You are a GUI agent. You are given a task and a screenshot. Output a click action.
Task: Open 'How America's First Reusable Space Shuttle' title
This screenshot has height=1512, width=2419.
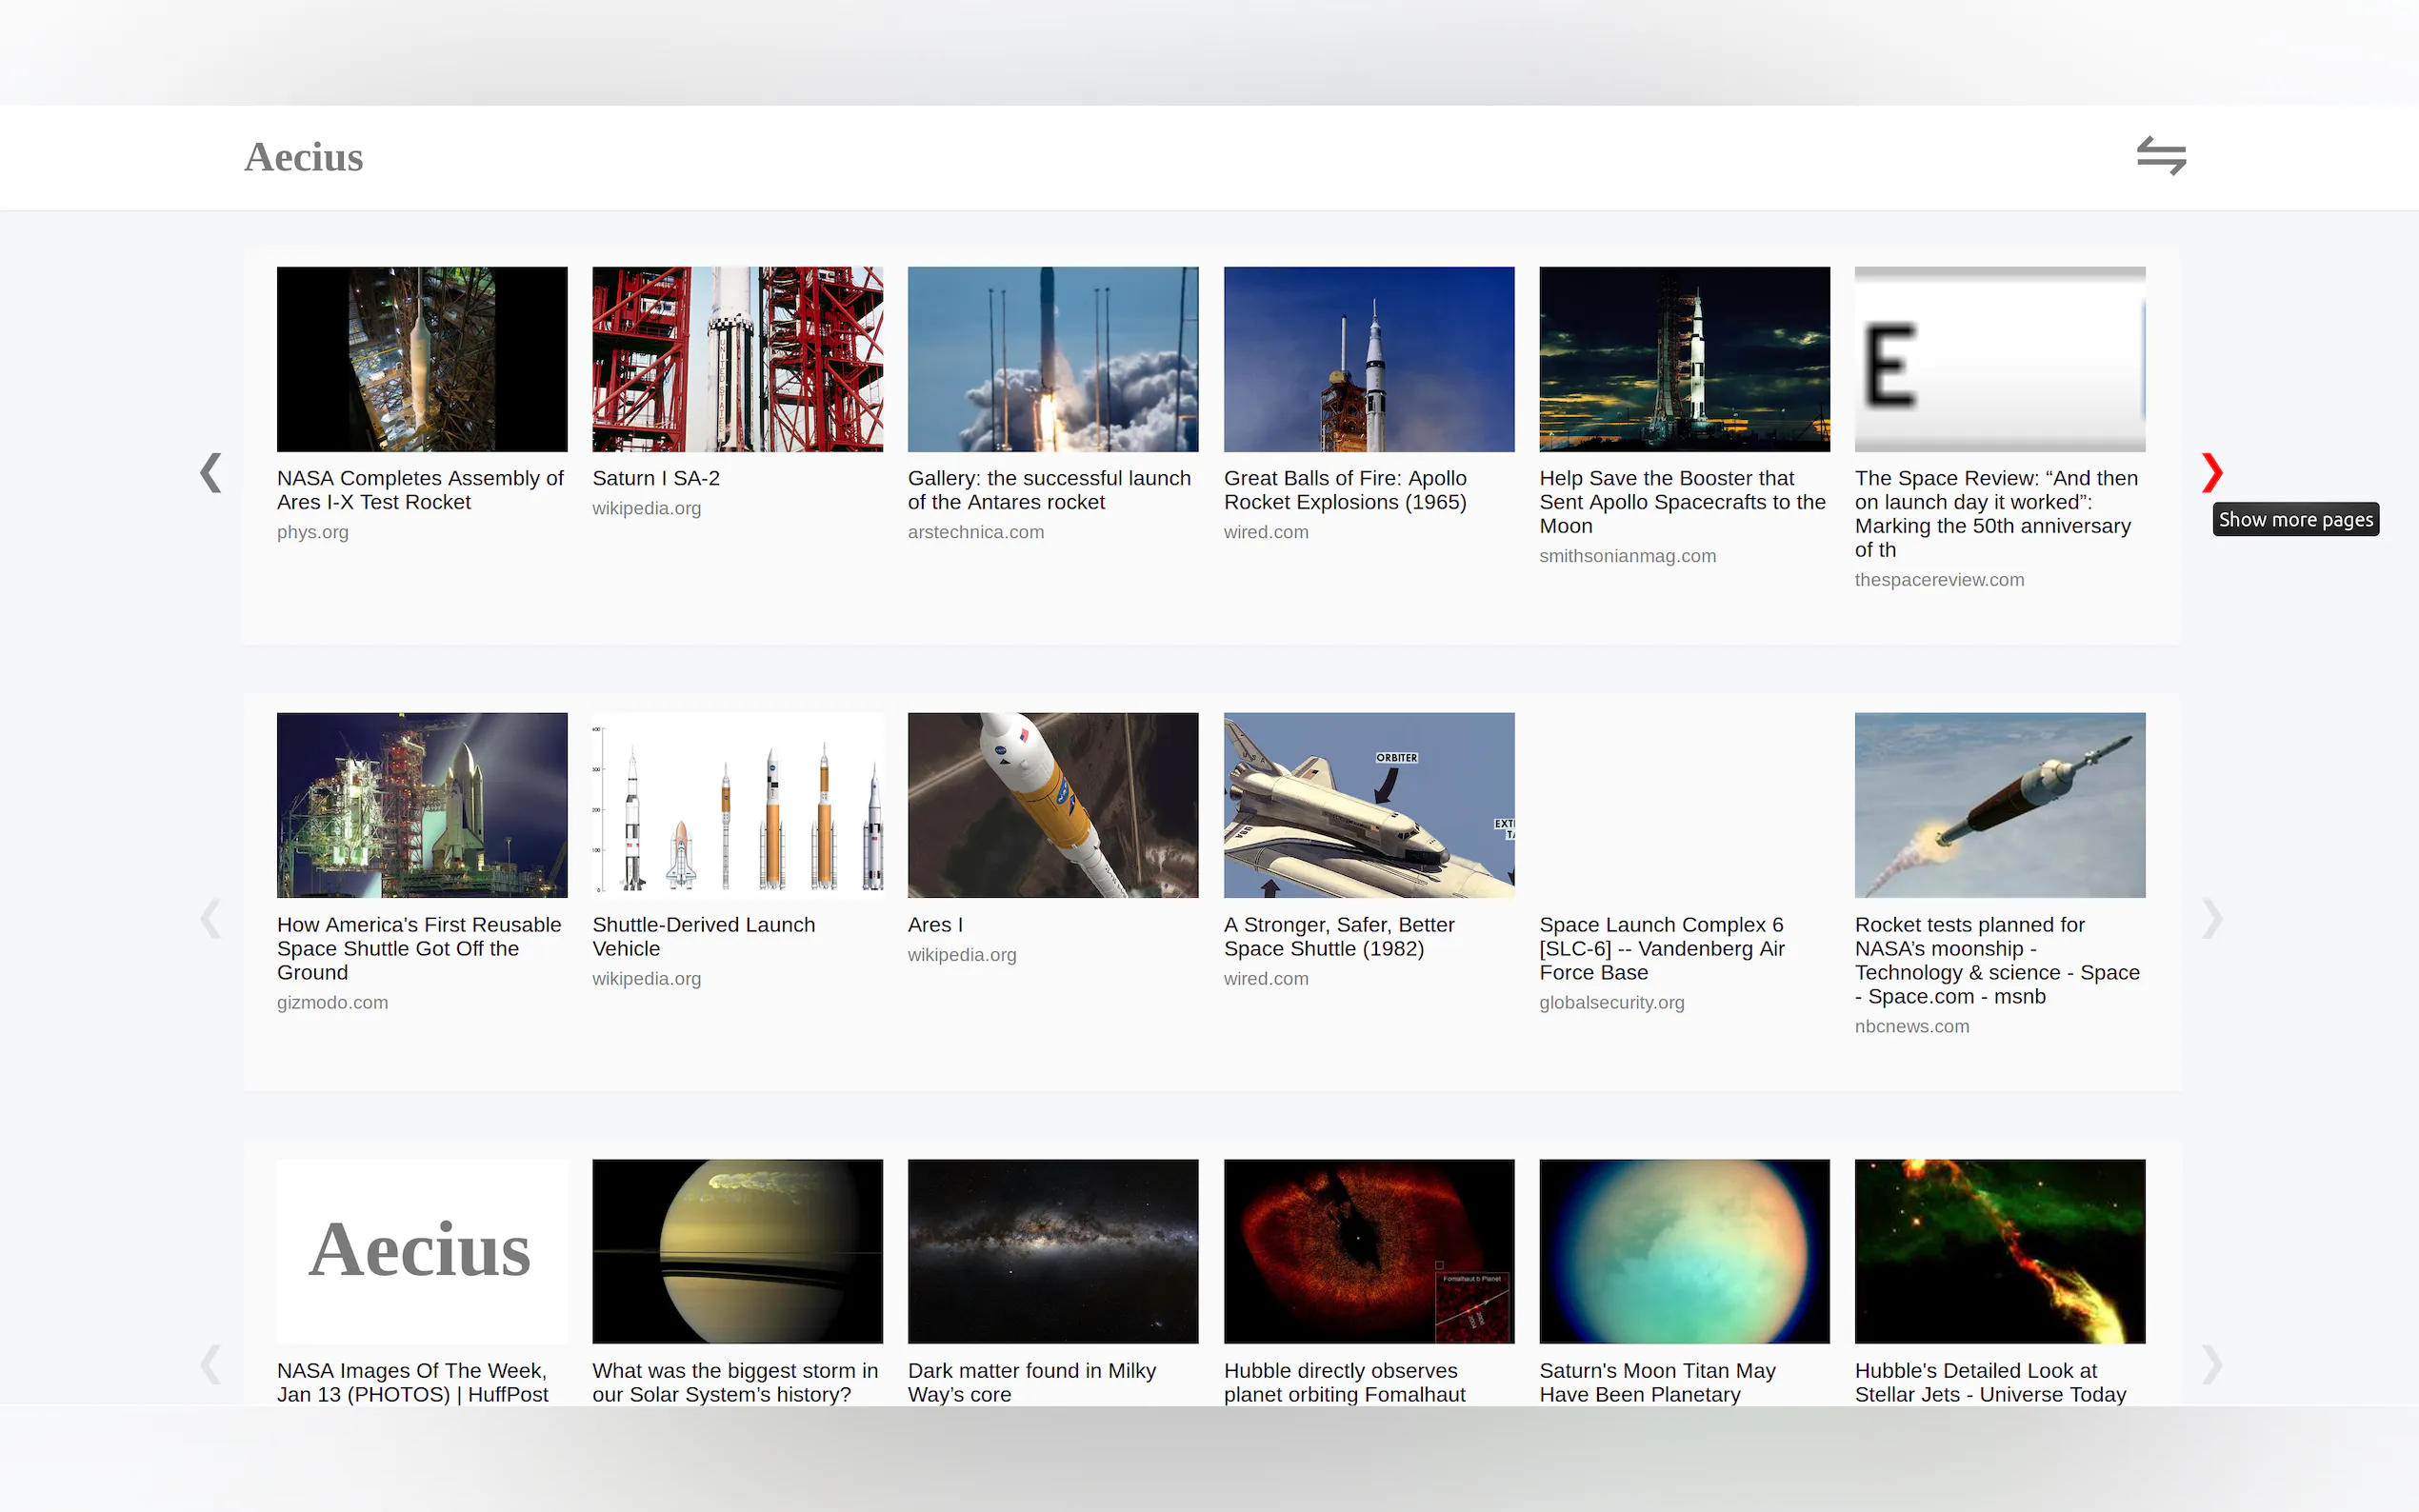419,948
